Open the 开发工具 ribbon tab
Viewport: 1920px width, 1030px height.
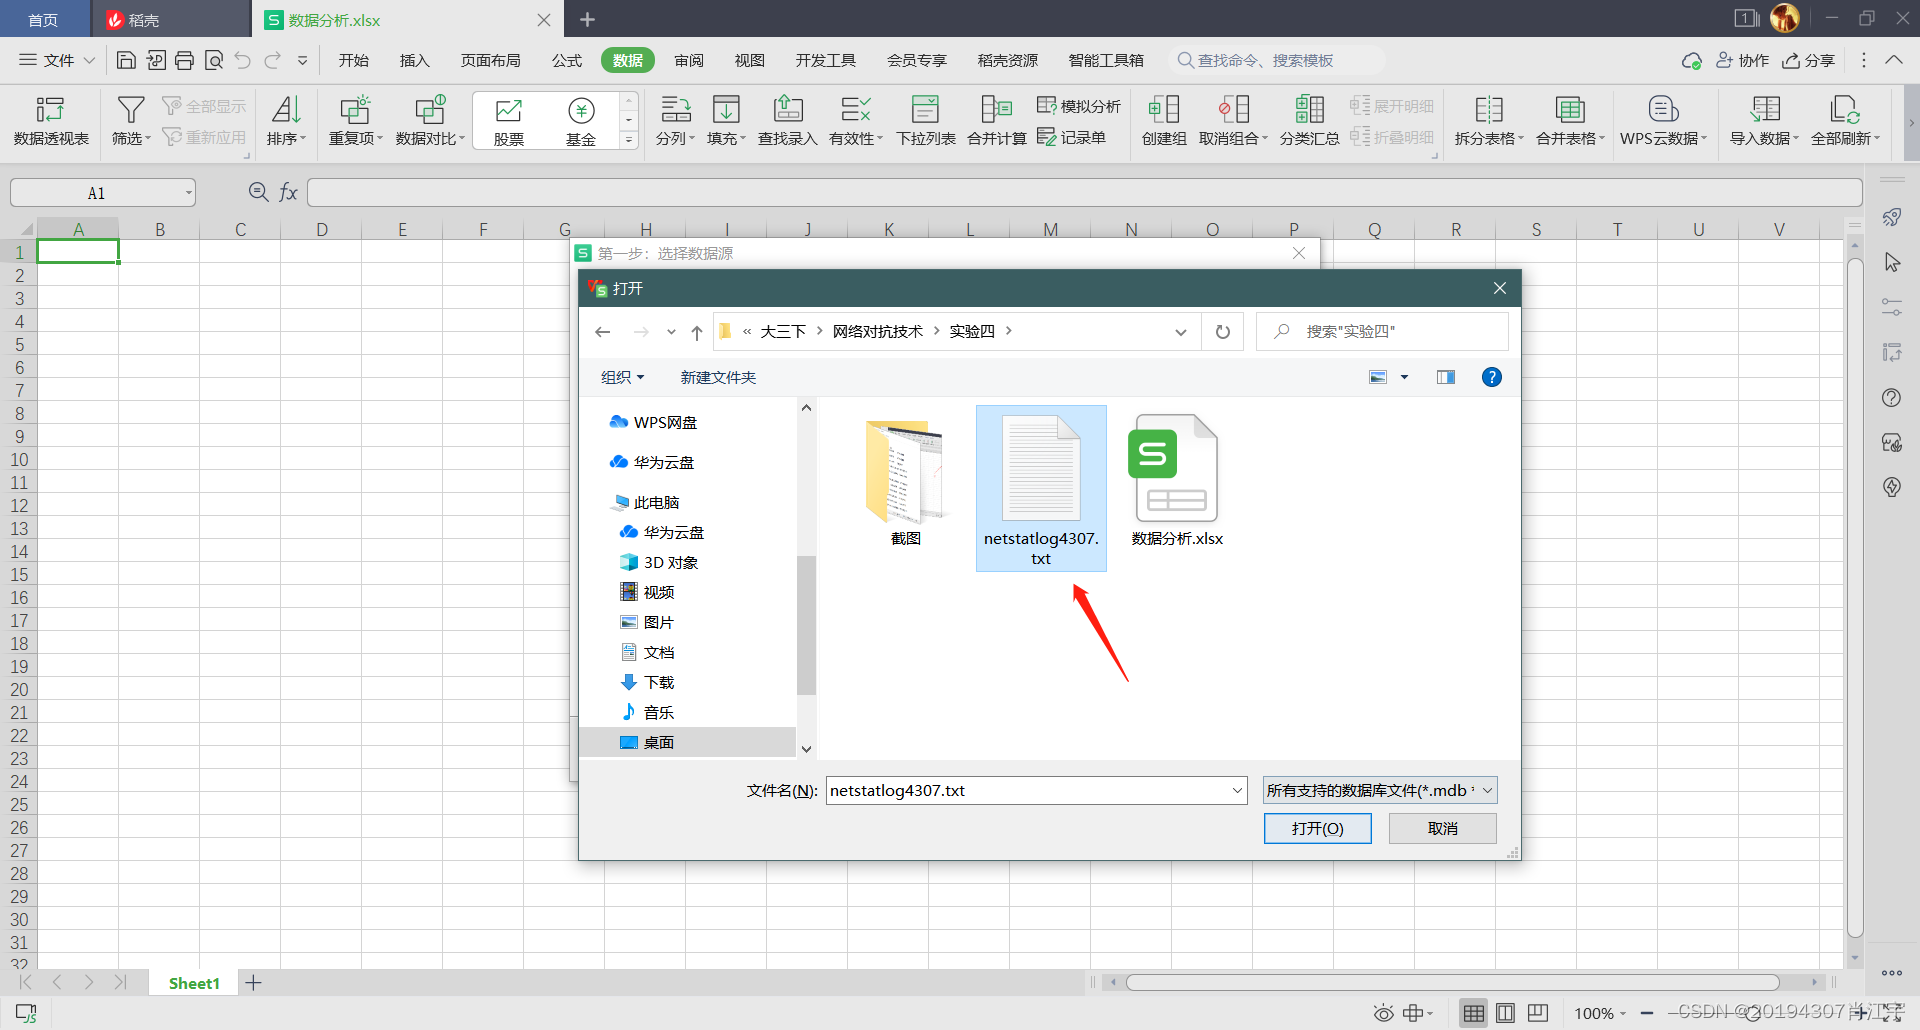[825, 60]
